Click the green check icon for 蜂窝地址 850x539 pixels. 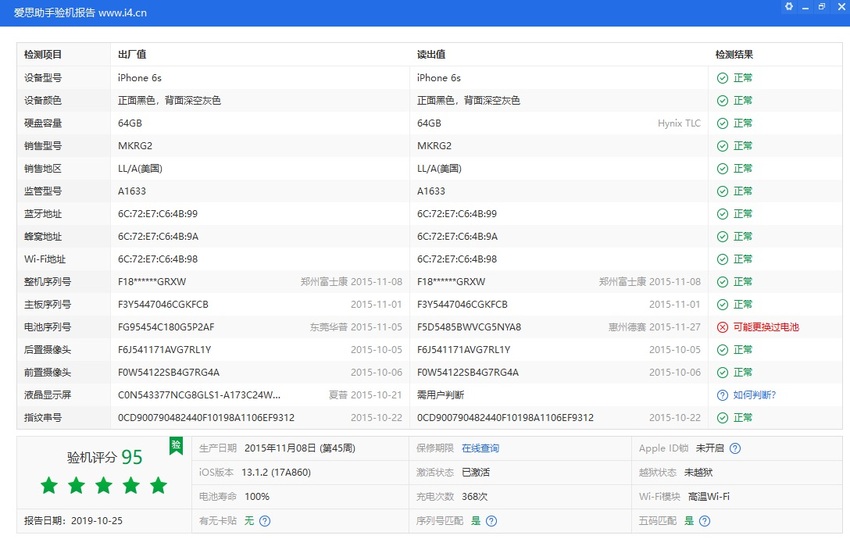(x=722, y=237)
